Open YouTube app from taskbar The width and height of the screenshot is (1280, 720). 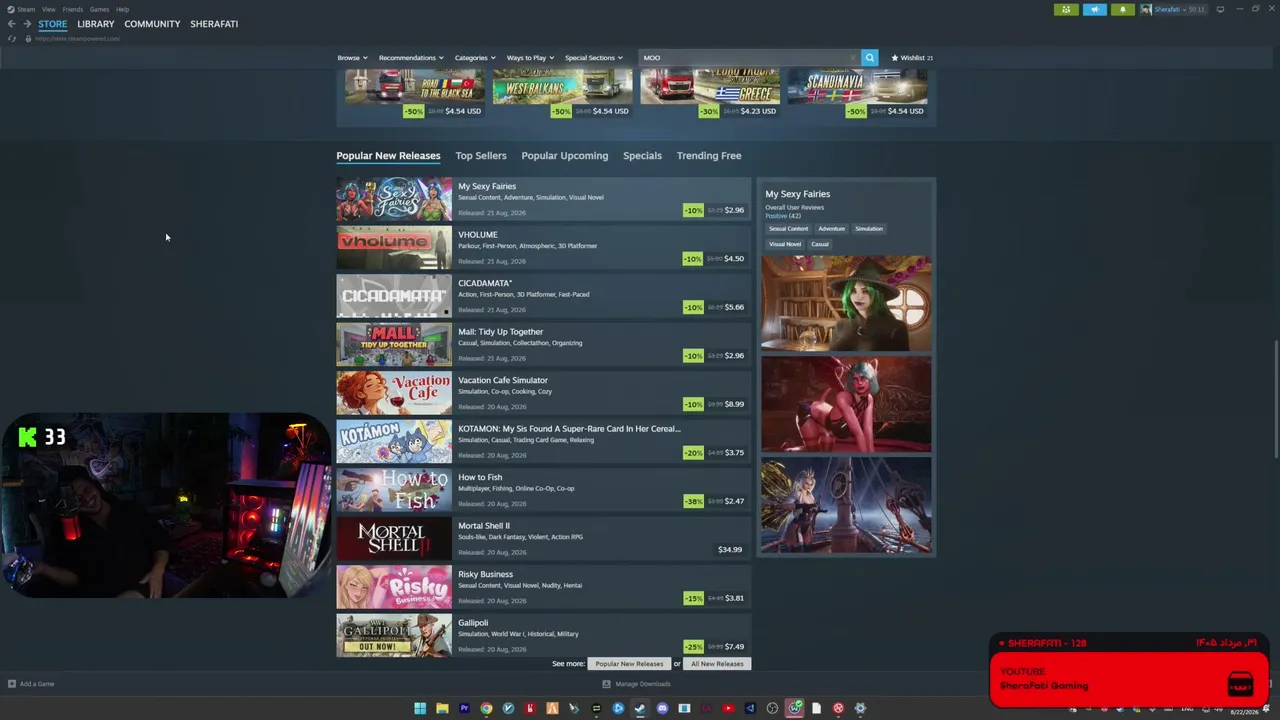click(x=728, y=708)
